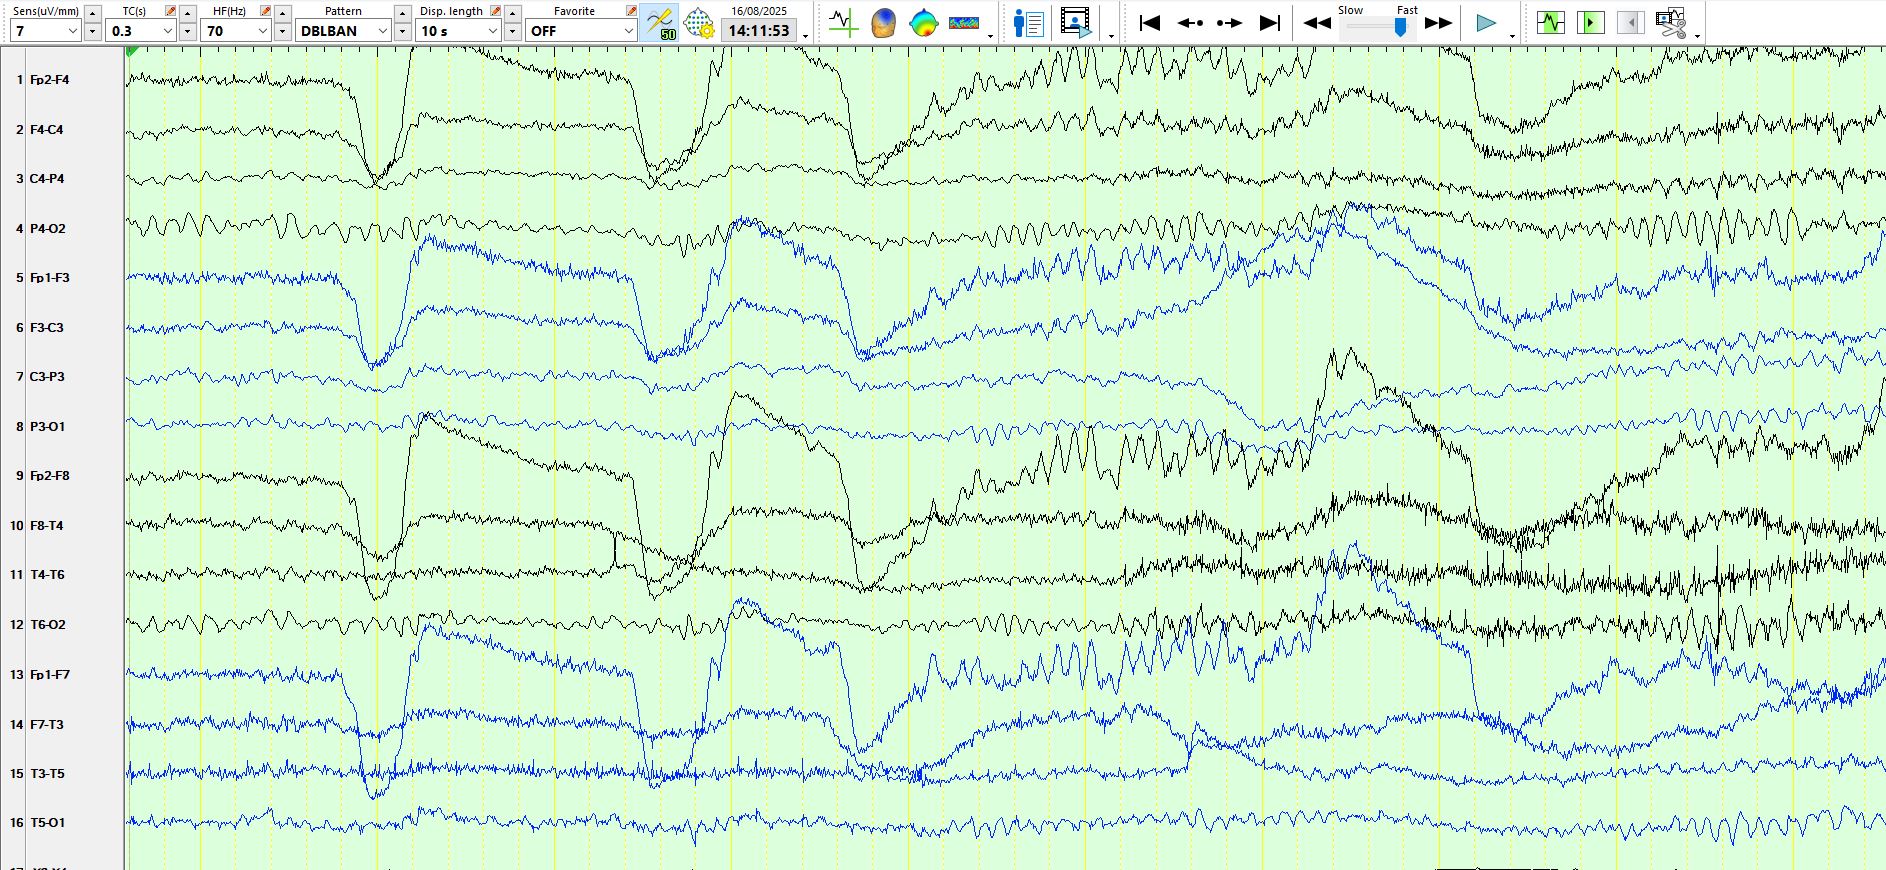
Task: Step the Pattern selection down
Action: 402,31
